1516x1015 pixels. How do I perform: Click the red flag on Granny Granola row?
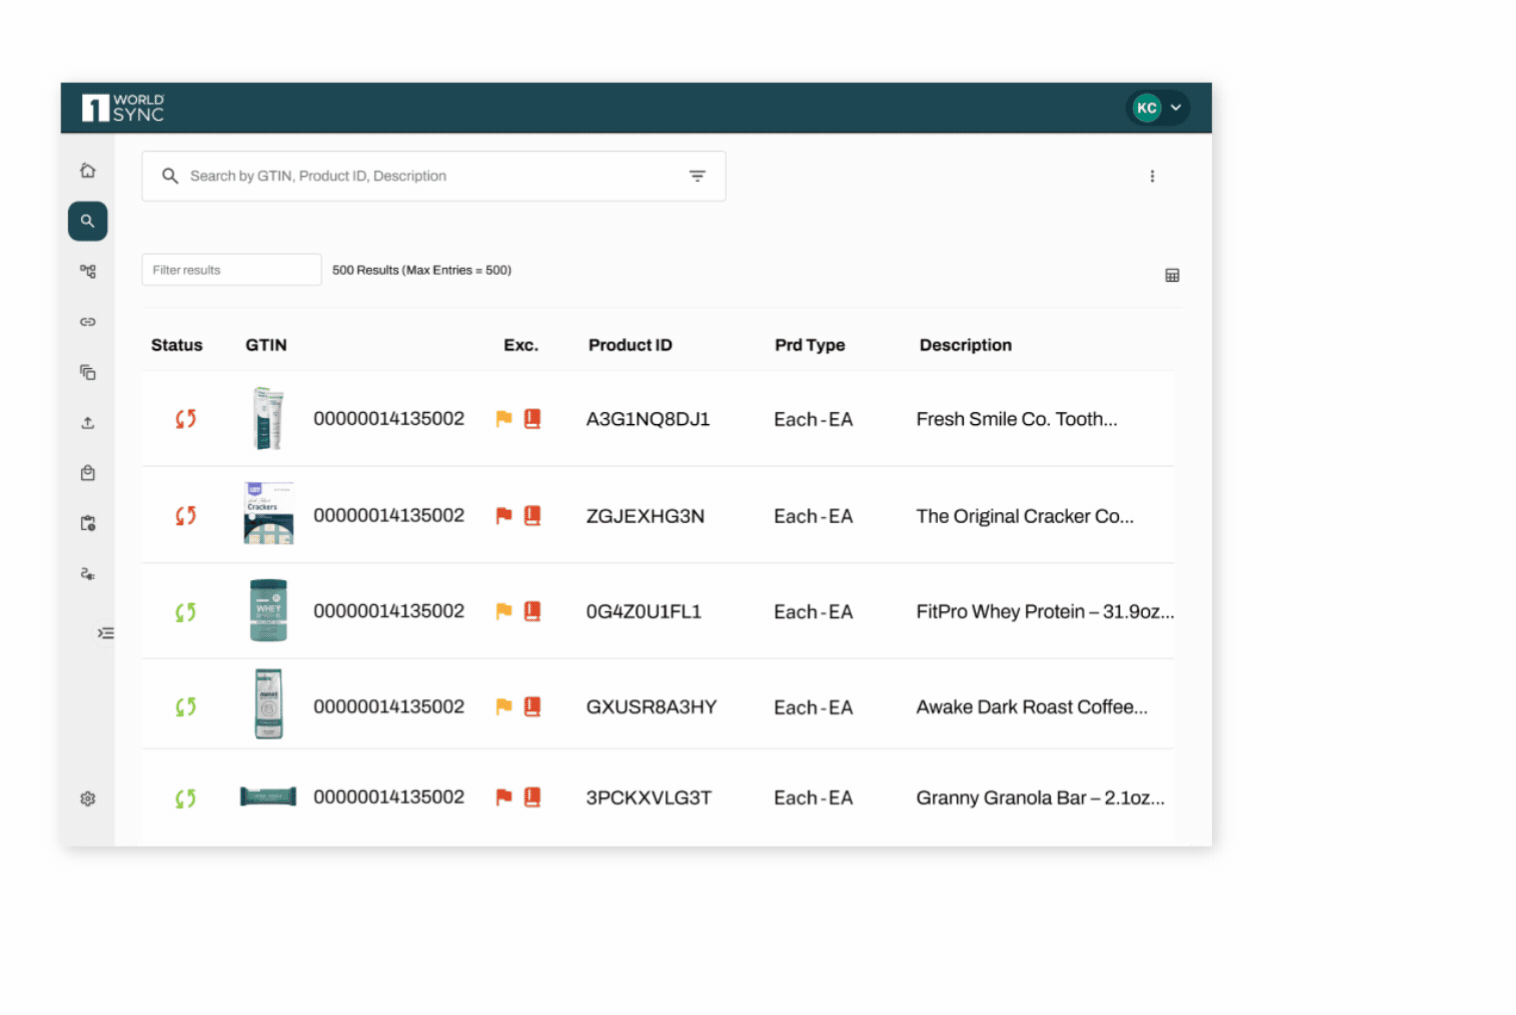pos(504,797)
